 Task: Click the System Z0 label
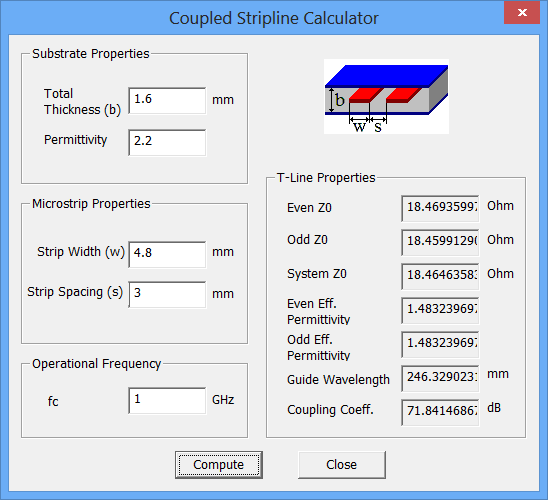pyautogui.click(x=317, y=274)
